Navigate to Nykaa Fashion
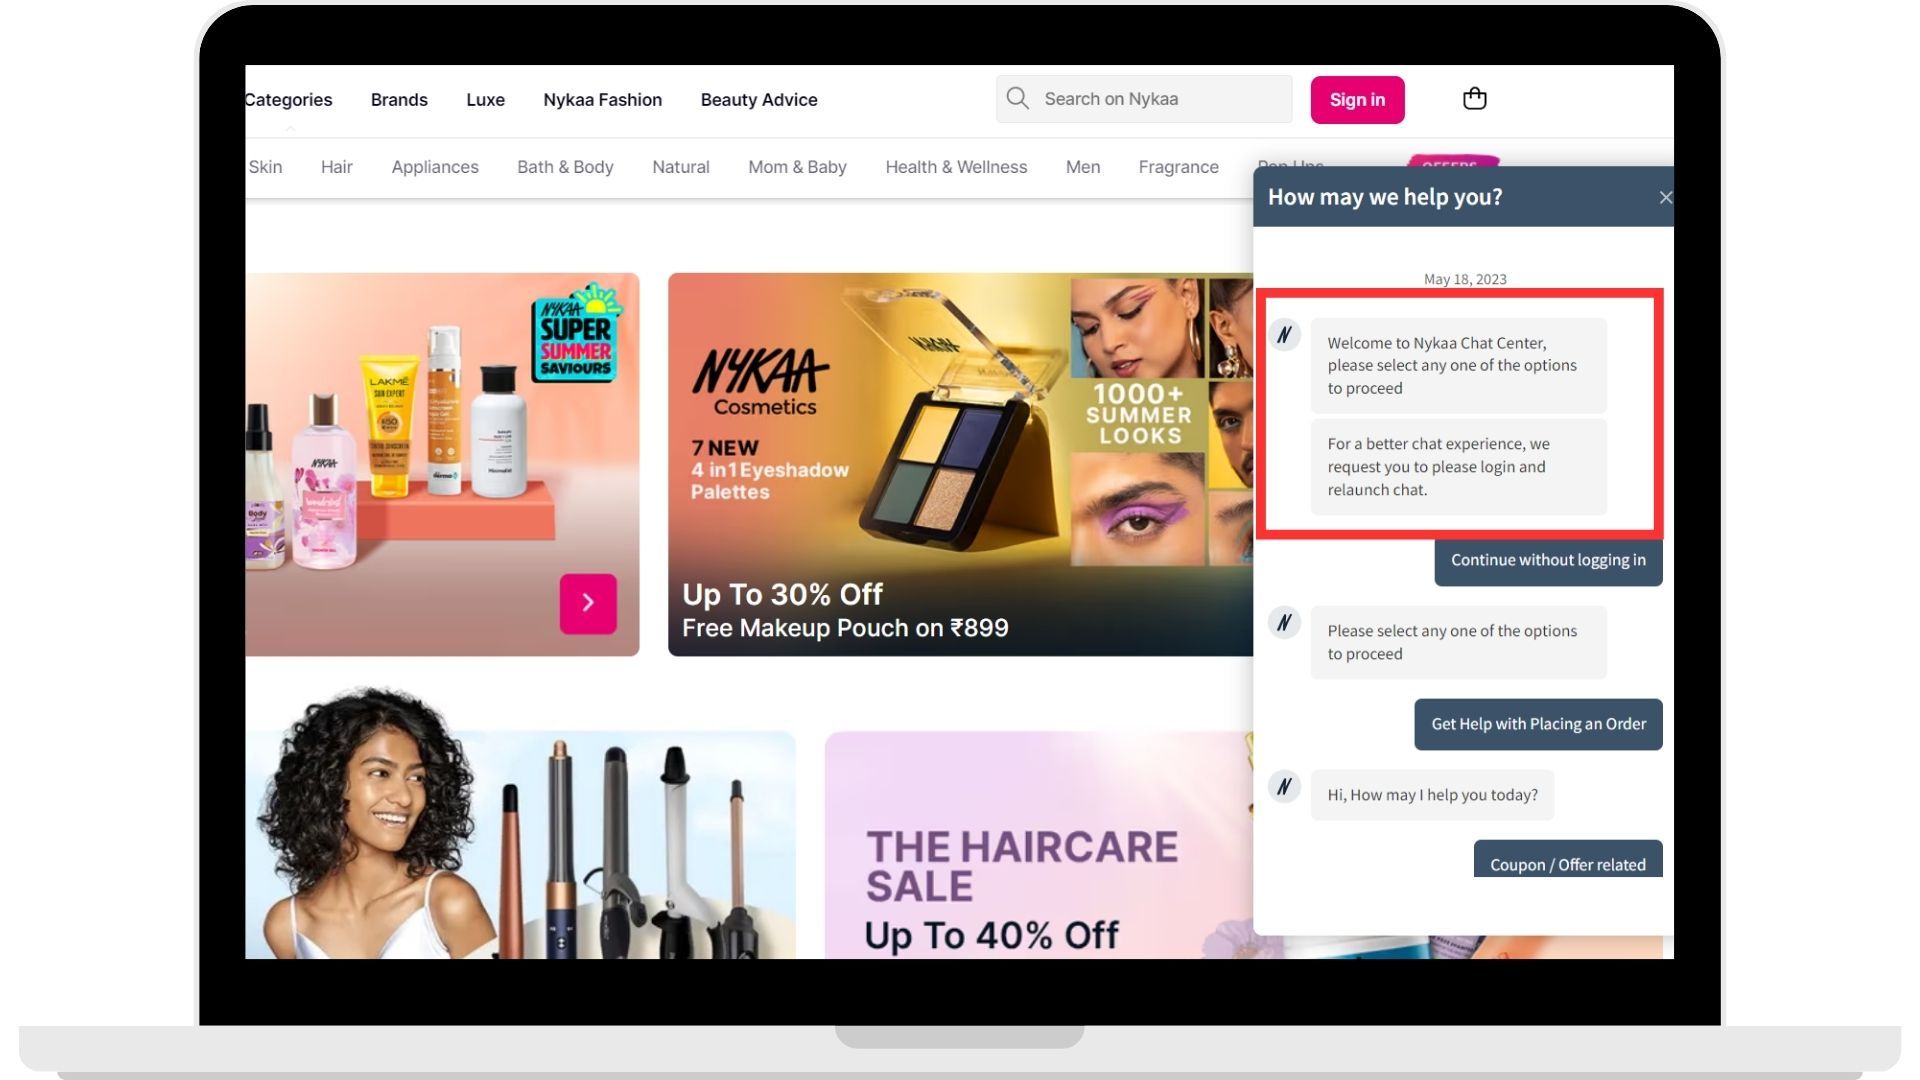 tap(602, 99)
